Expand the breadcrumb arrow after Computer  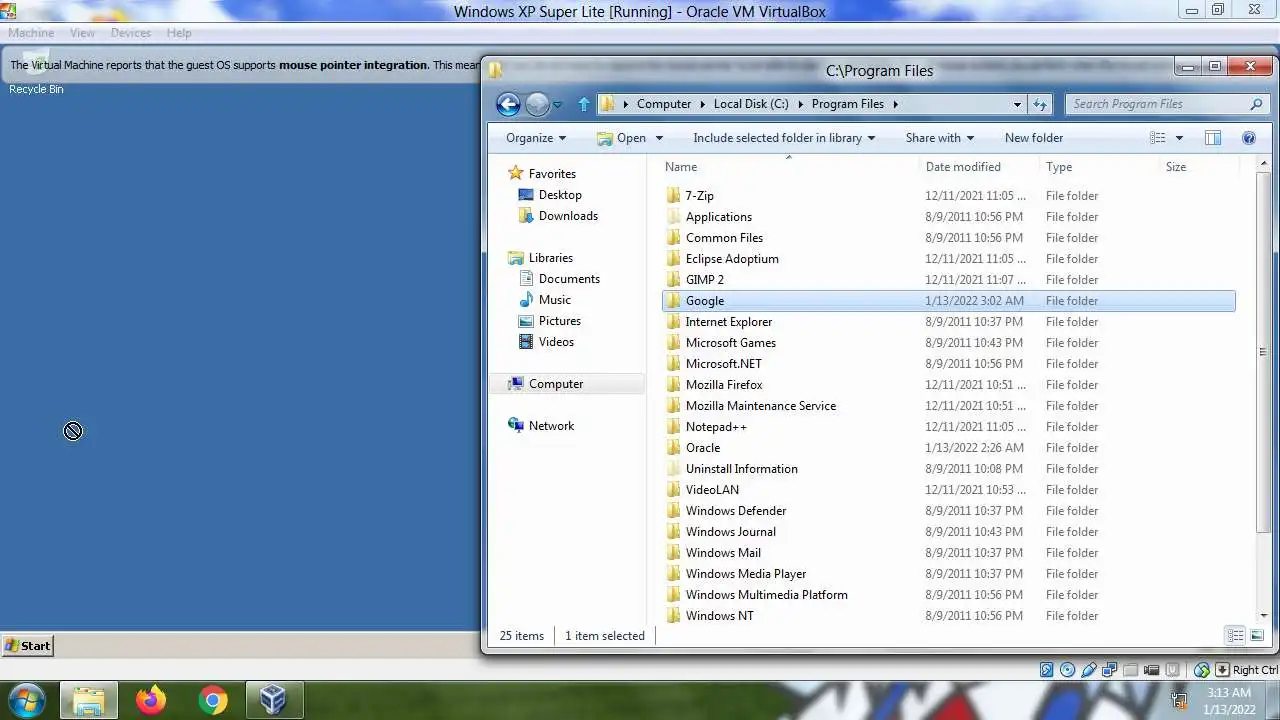(703, 104)
